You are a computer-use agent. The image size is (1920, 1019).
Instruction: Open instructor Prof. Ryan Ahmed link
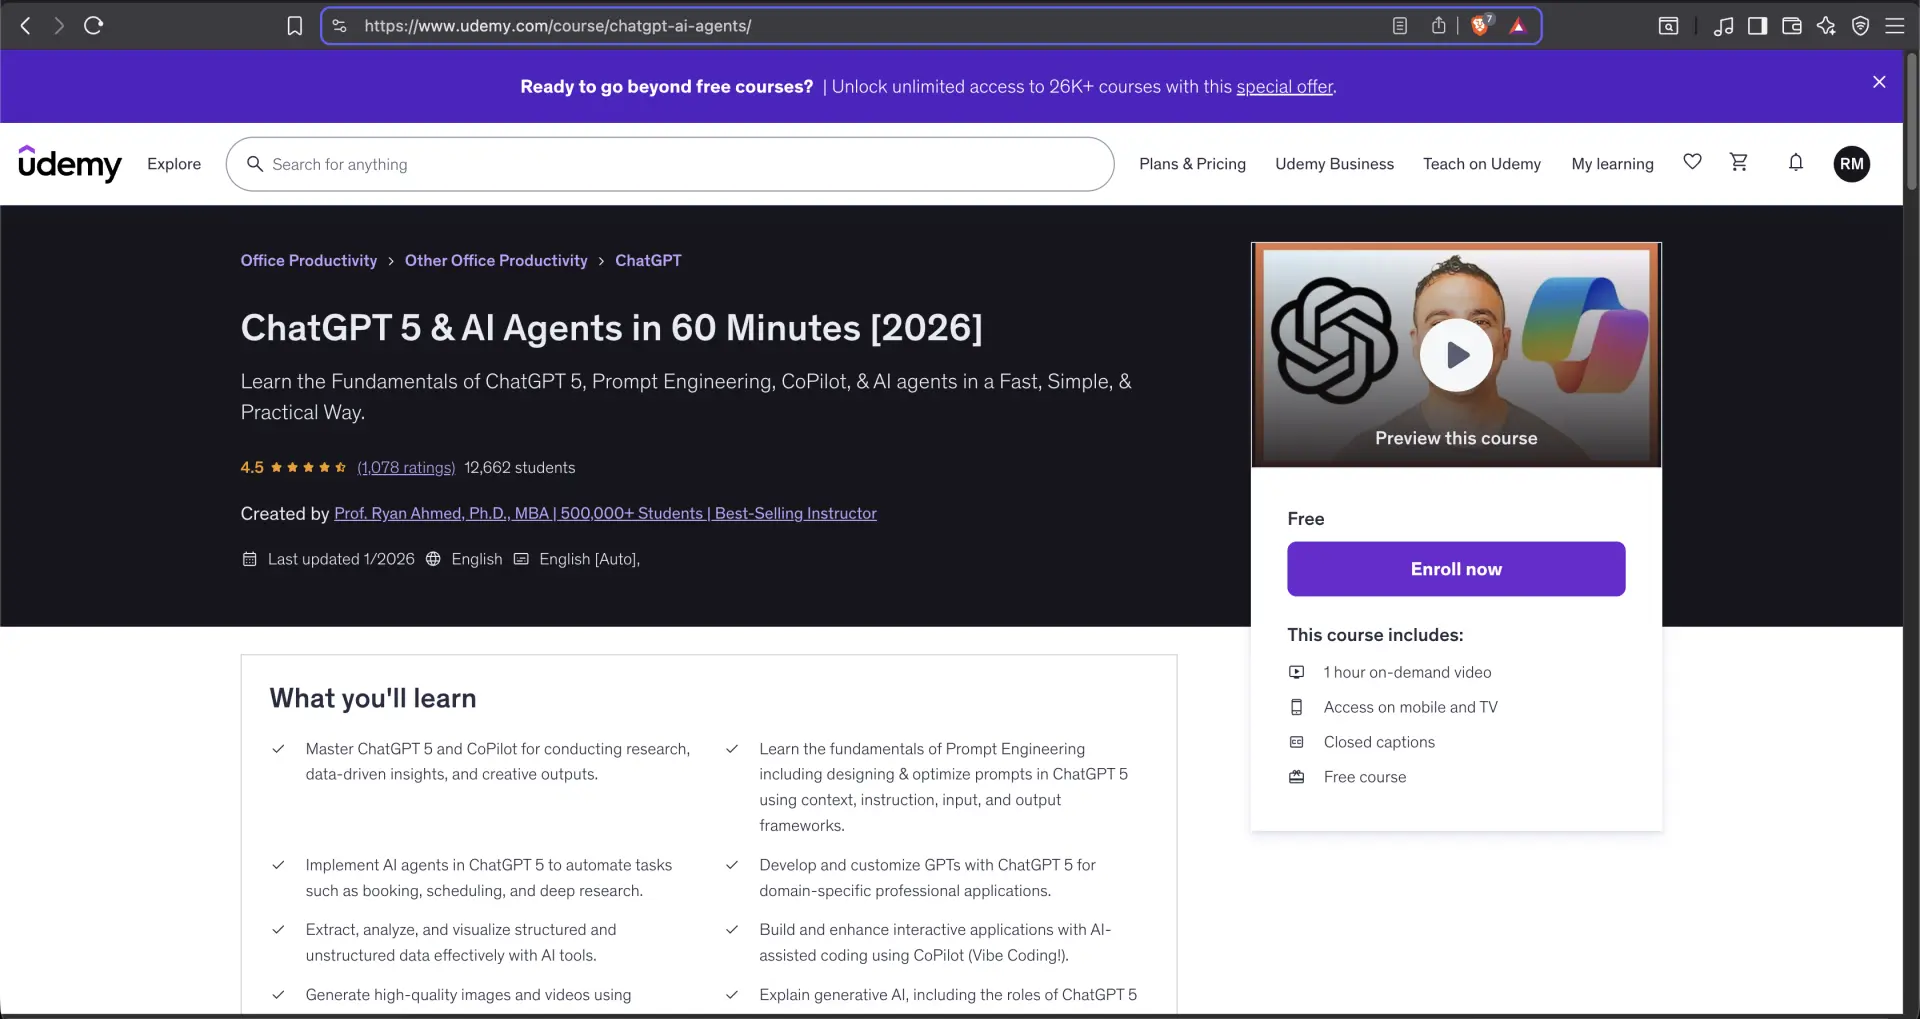(605, 513)
